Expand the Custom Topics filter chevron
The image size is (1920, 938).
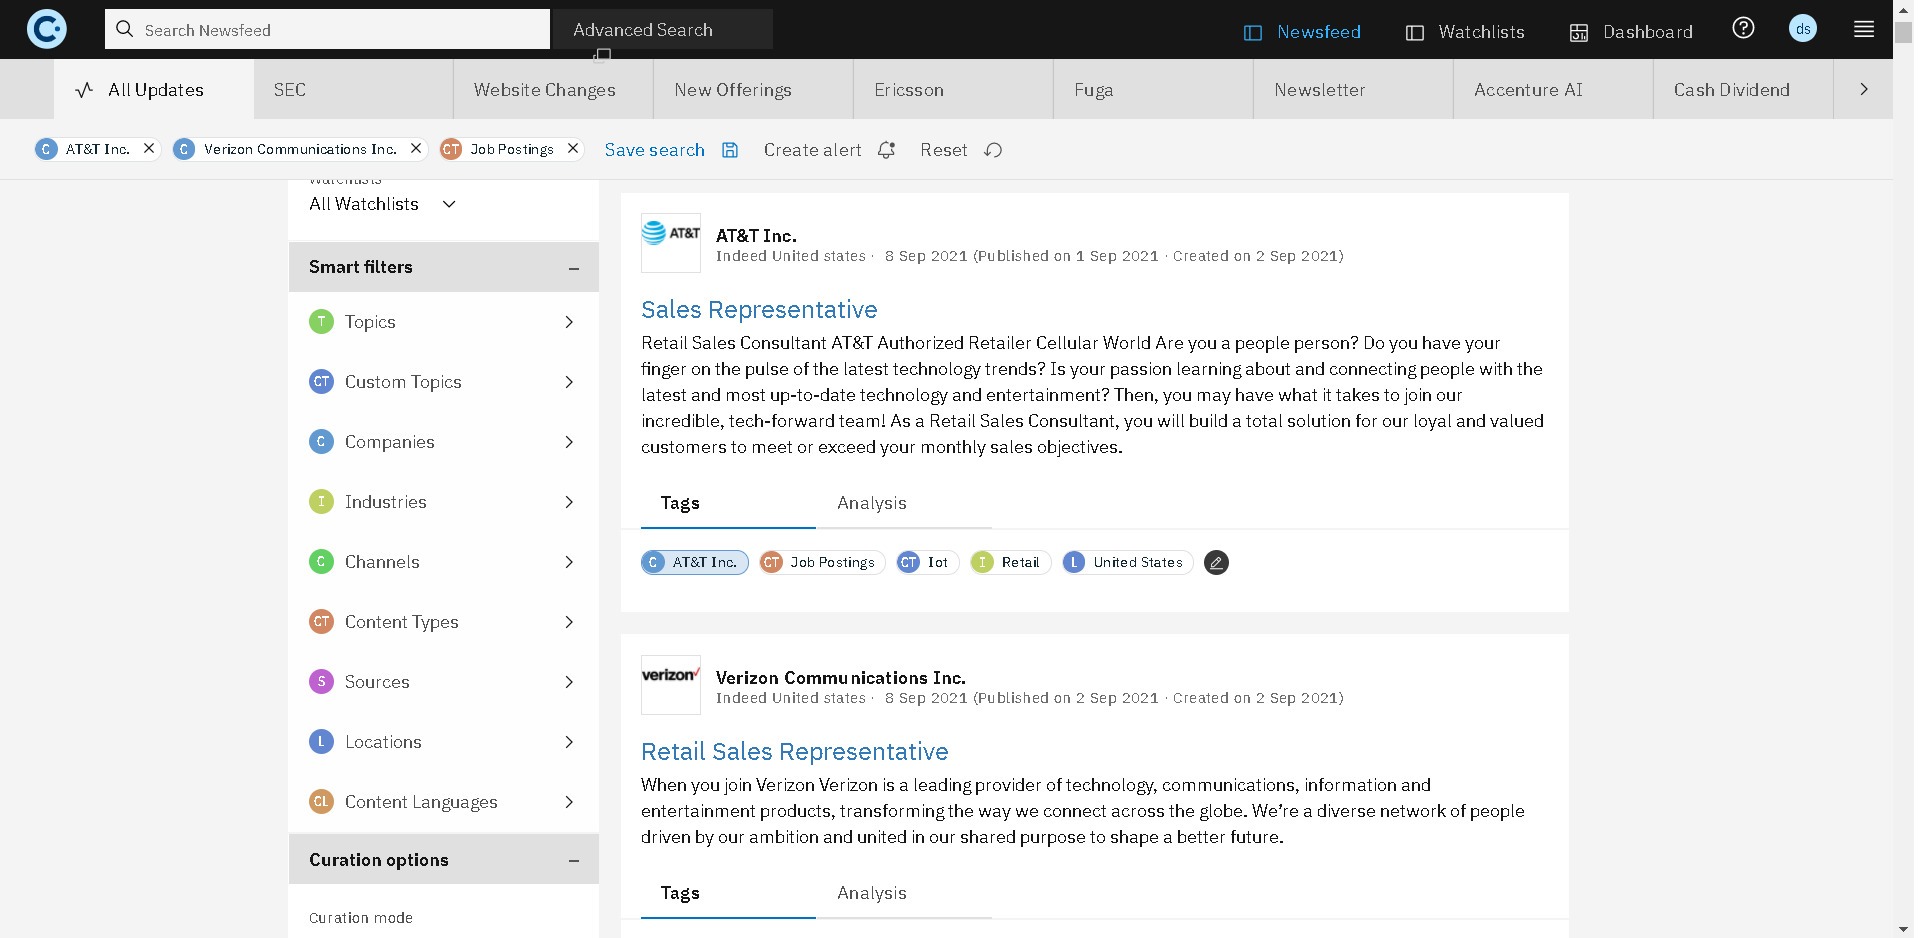click(x=569, y=381)
